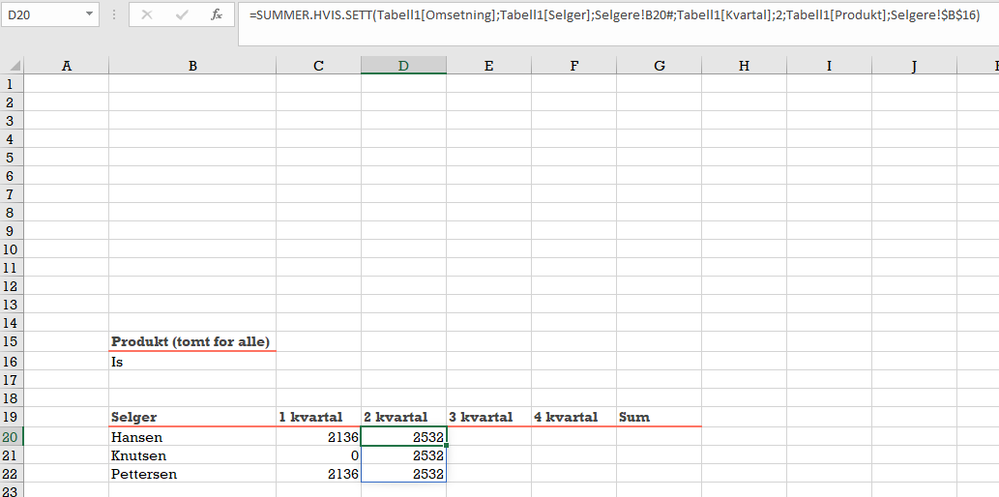Click the 'Selger' header cell
The width and height of the screenshot is (999, 497).
point(192,417)
